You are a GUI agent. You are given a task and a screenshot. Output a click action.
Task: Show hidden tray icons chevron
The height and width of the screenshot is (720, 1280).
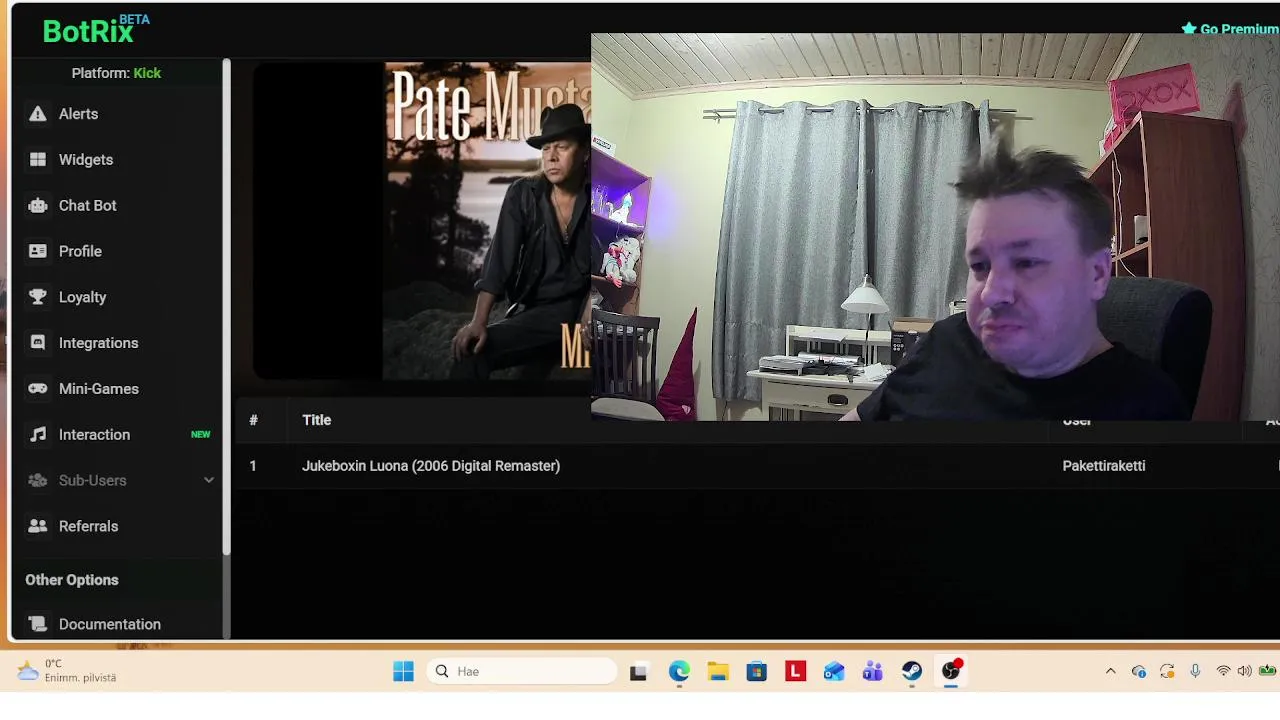(1110, 672)
